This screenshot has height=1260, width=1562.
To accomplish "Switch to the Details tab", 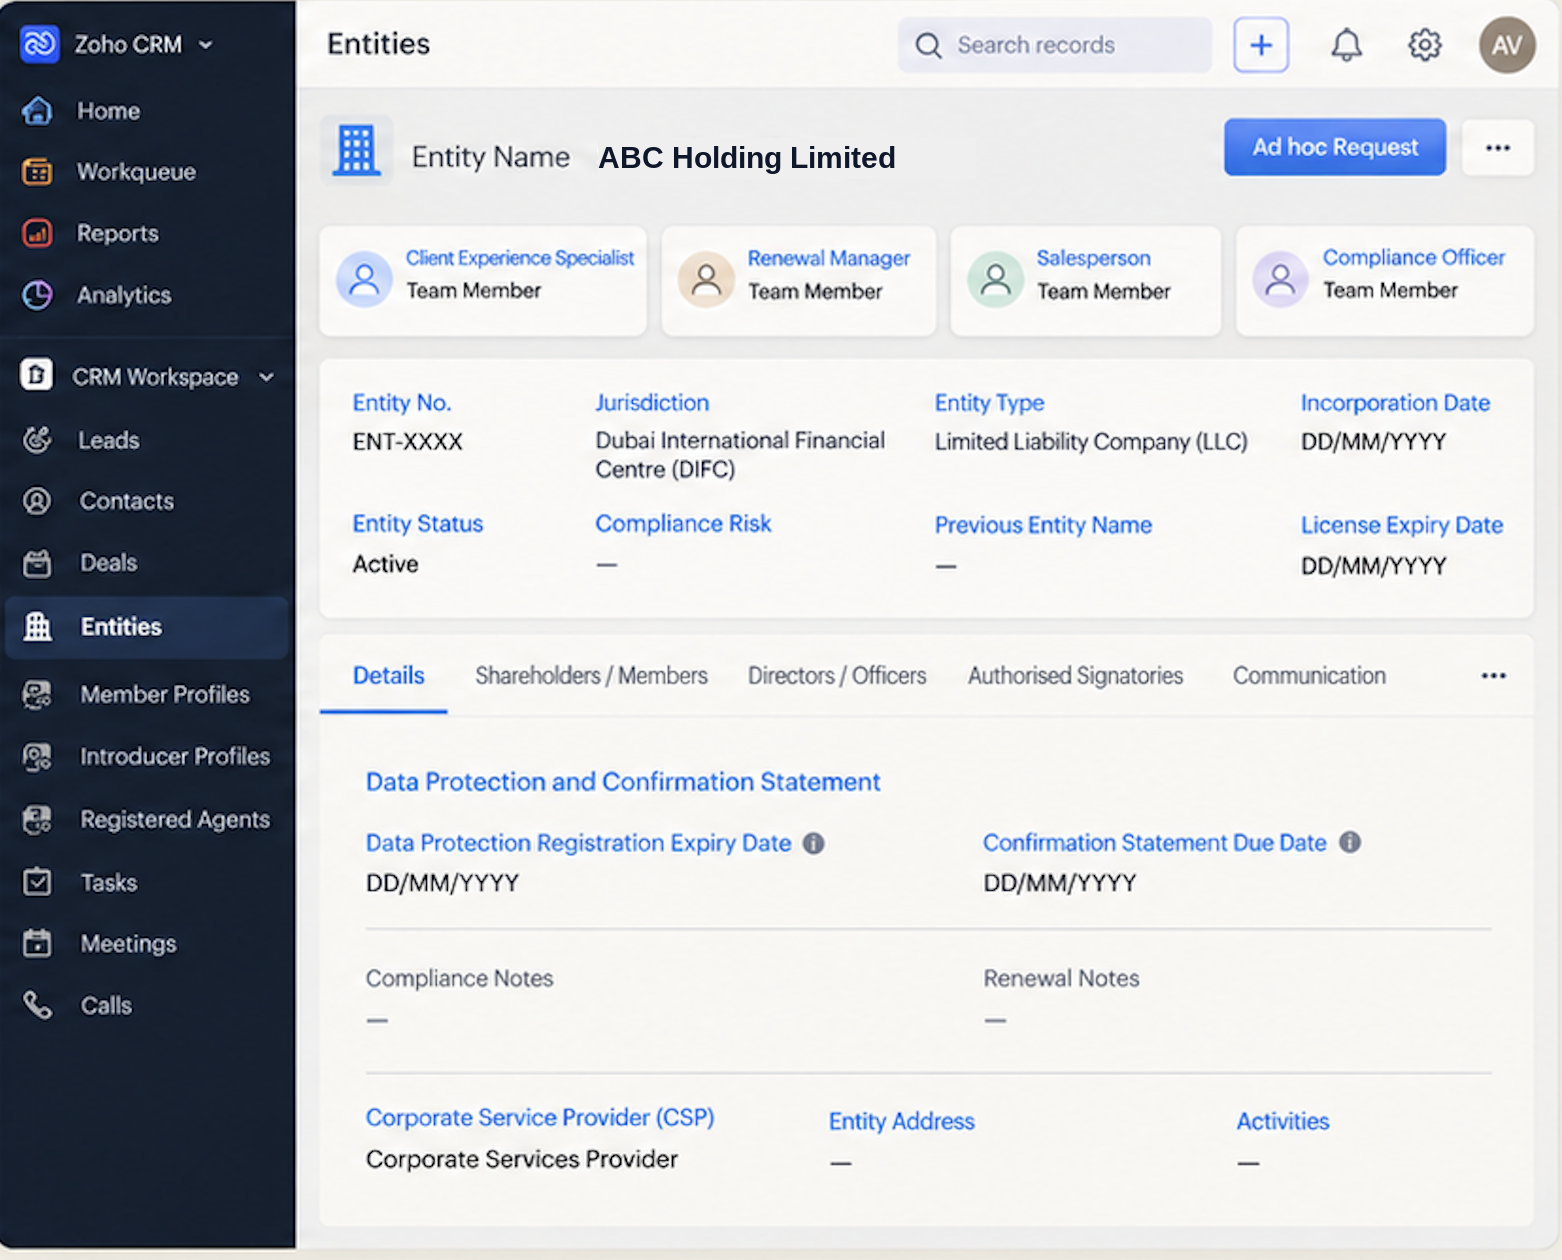I will coord(389,676).
